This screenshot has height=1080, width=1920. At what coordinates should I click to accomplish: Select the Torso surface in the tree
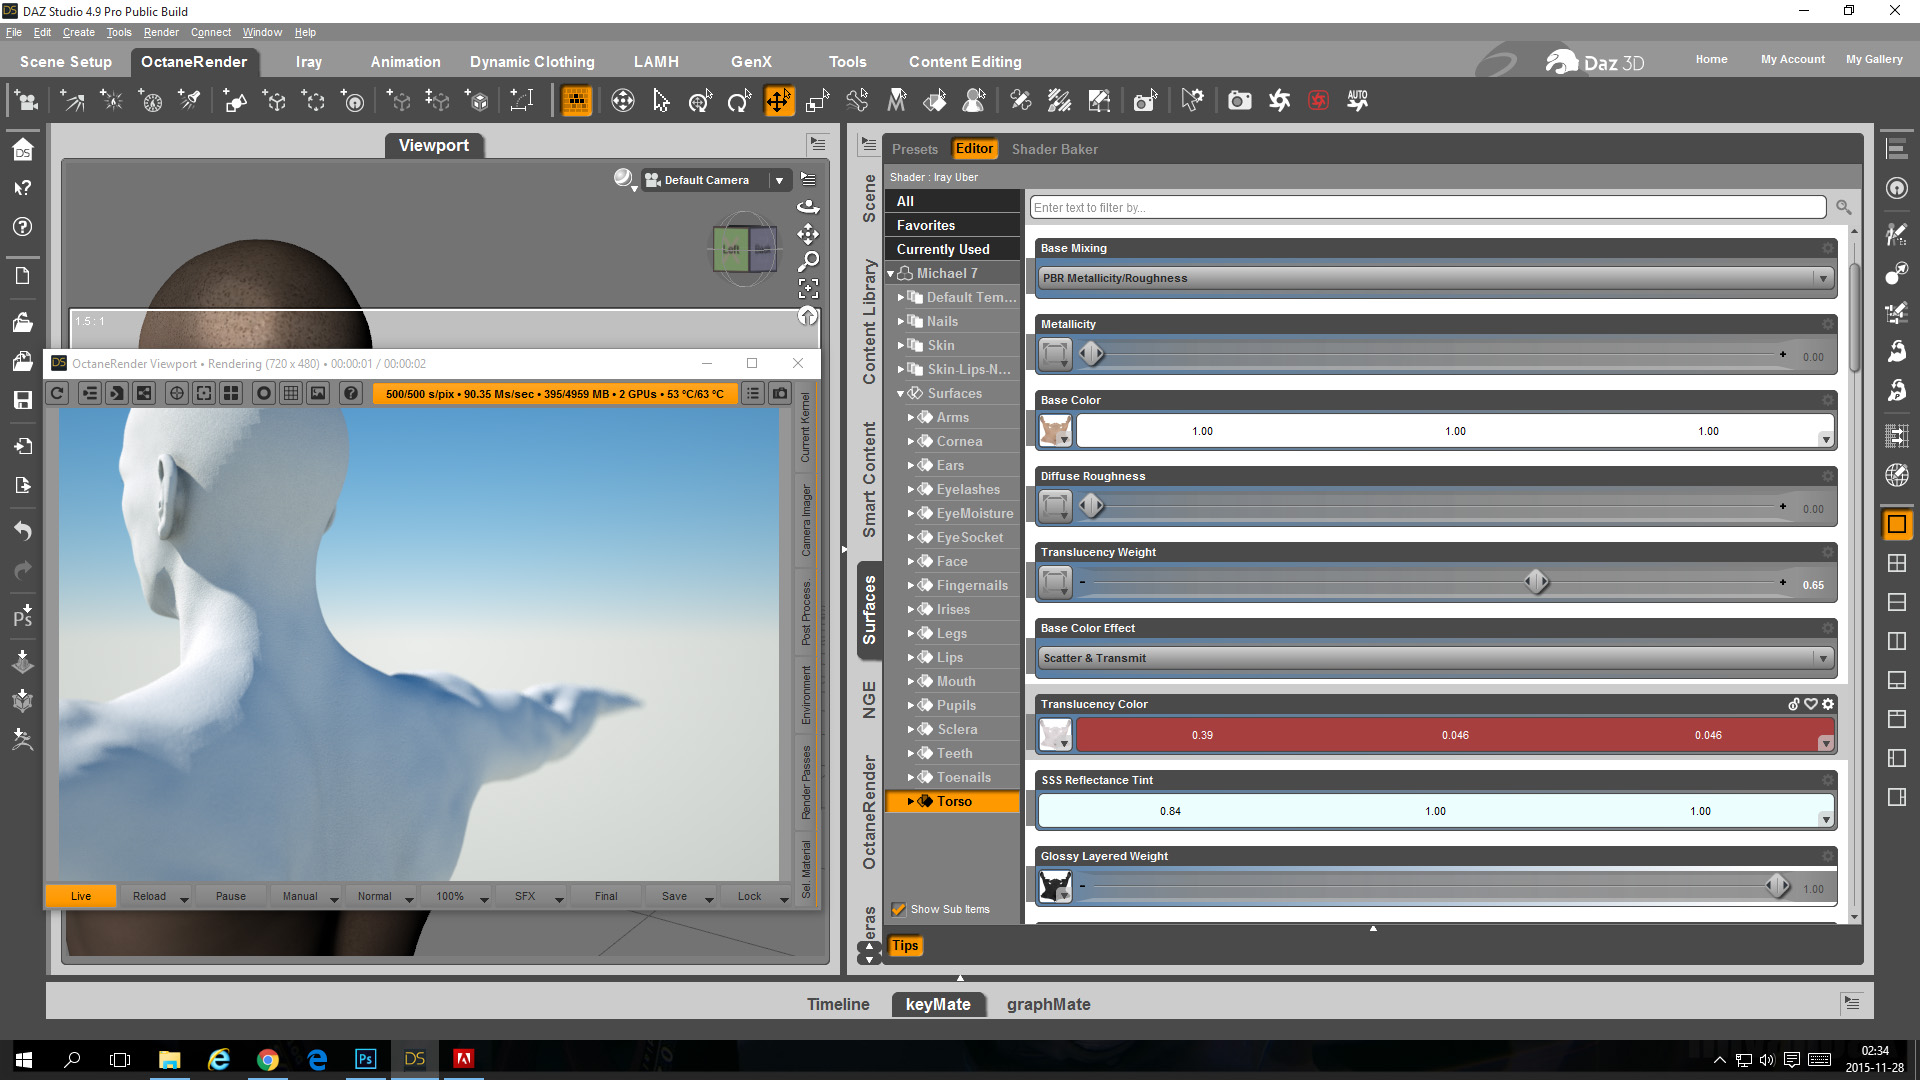(952, 801)
